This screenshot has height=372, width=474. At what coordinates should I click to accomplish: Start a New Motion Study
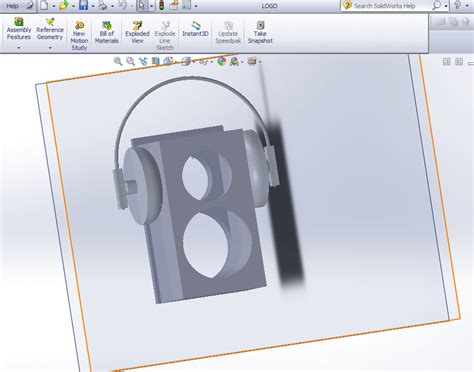[79, 35]
